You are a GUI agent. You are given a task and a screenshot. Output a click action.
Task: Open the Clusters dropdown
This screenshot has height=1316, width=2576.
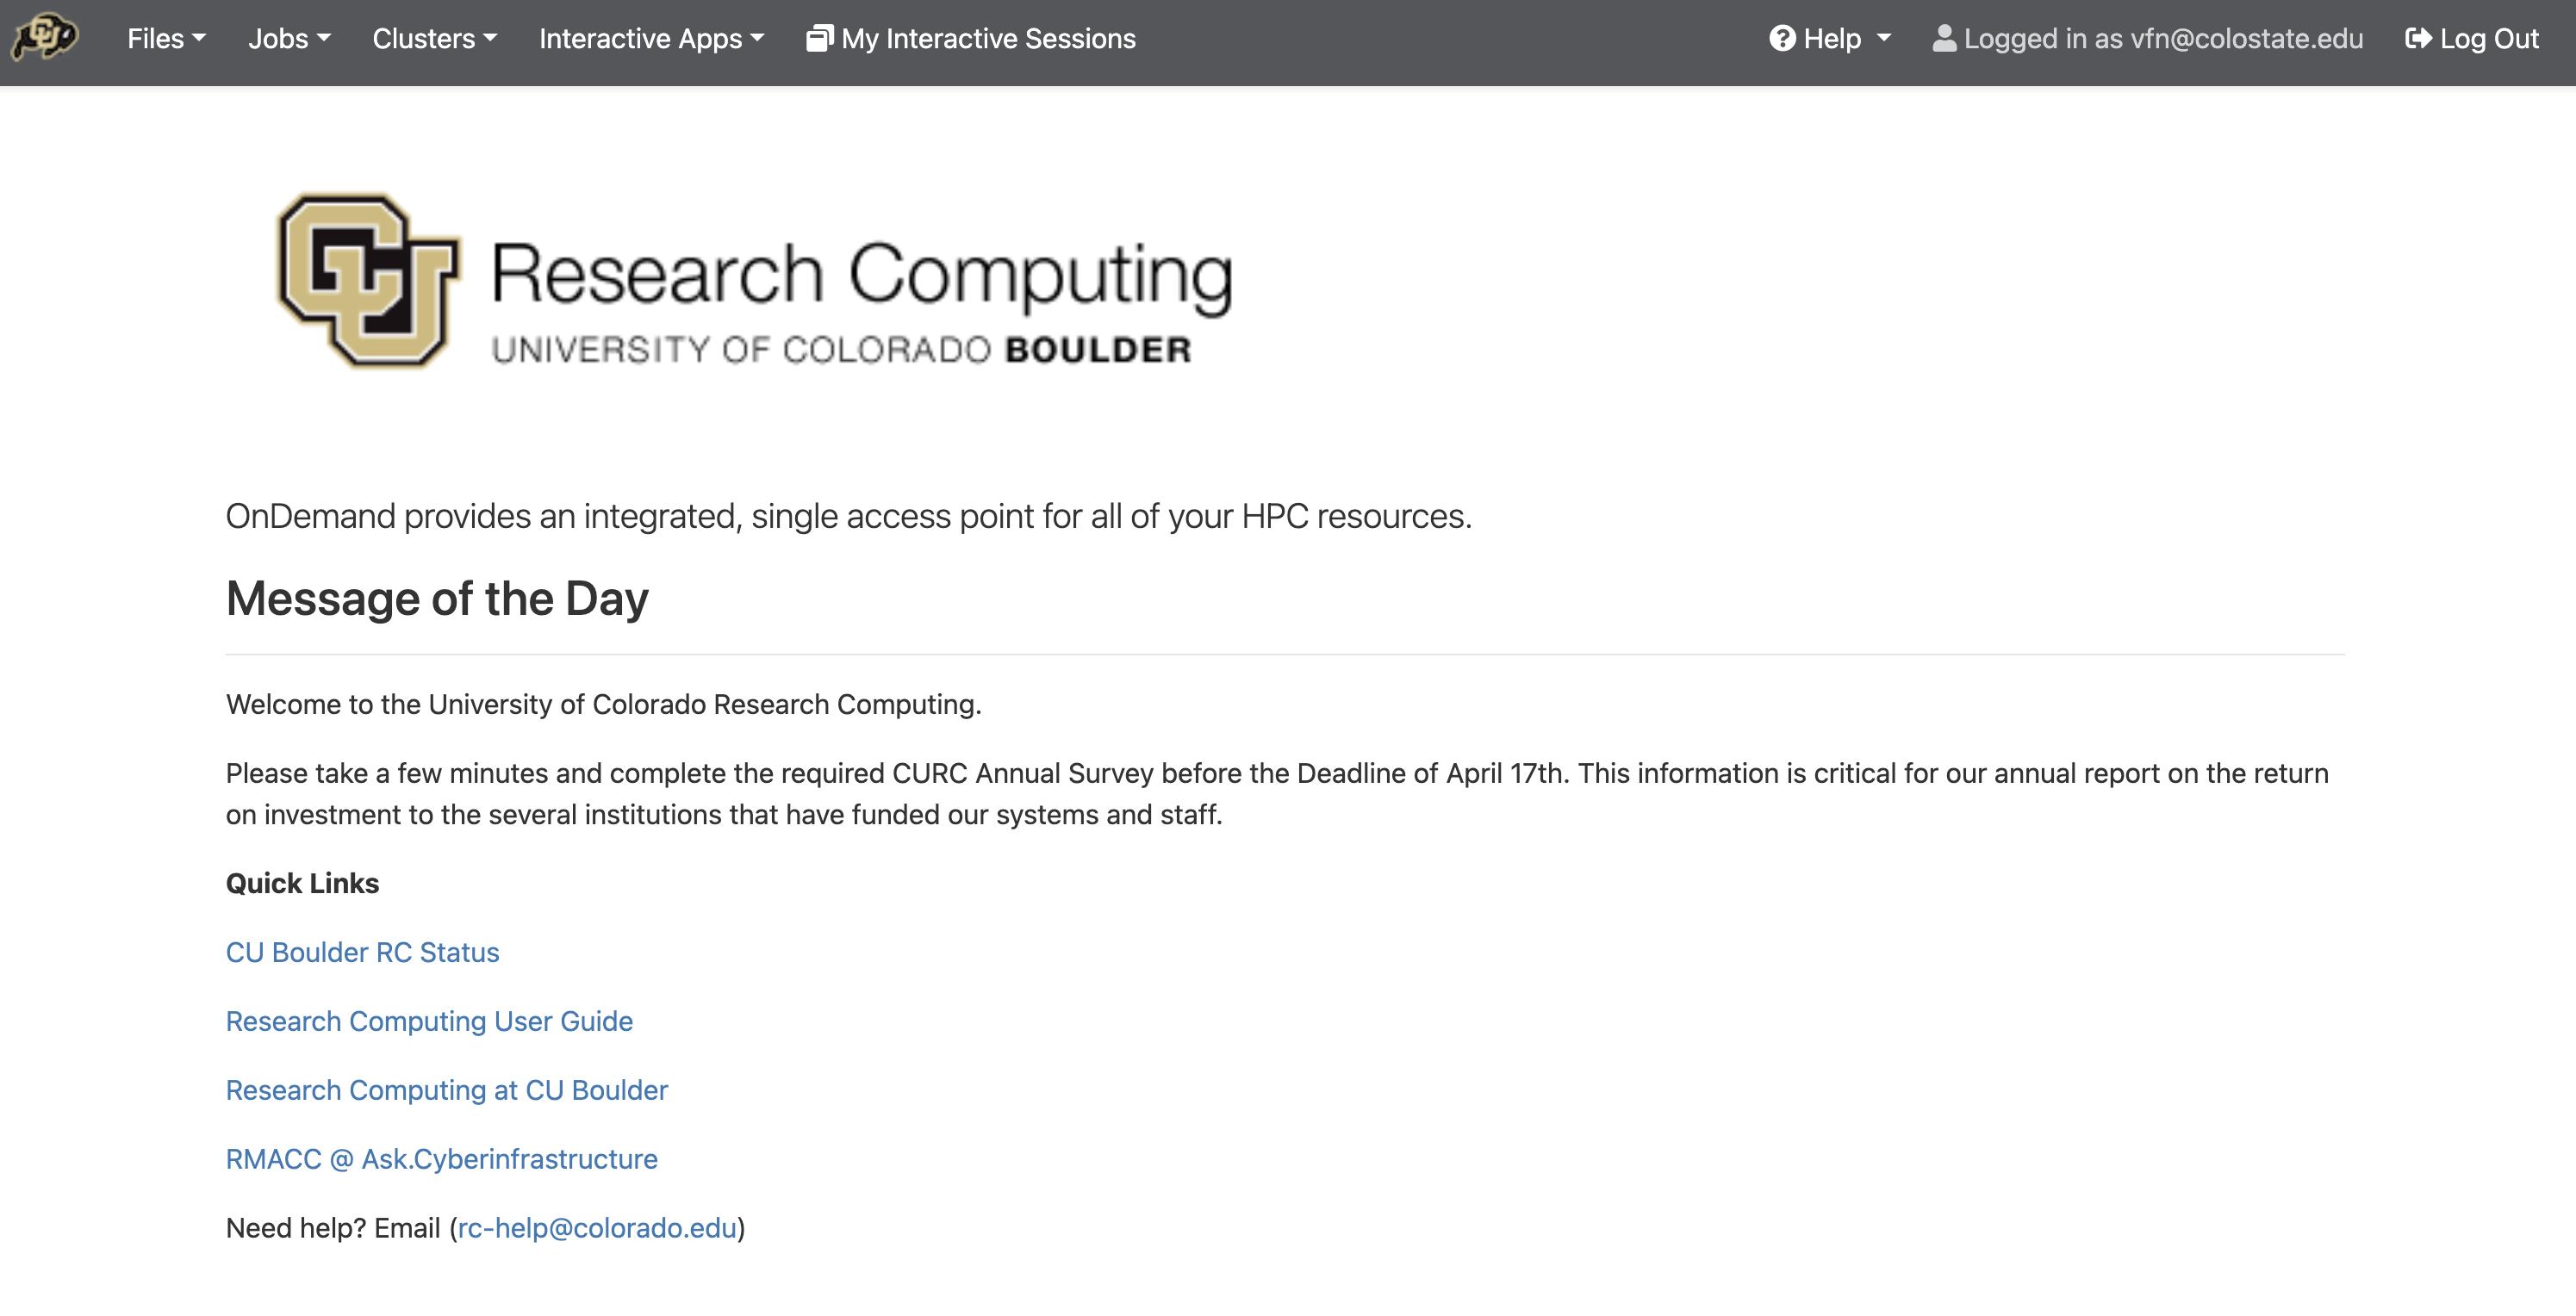(x=434, y=38)
